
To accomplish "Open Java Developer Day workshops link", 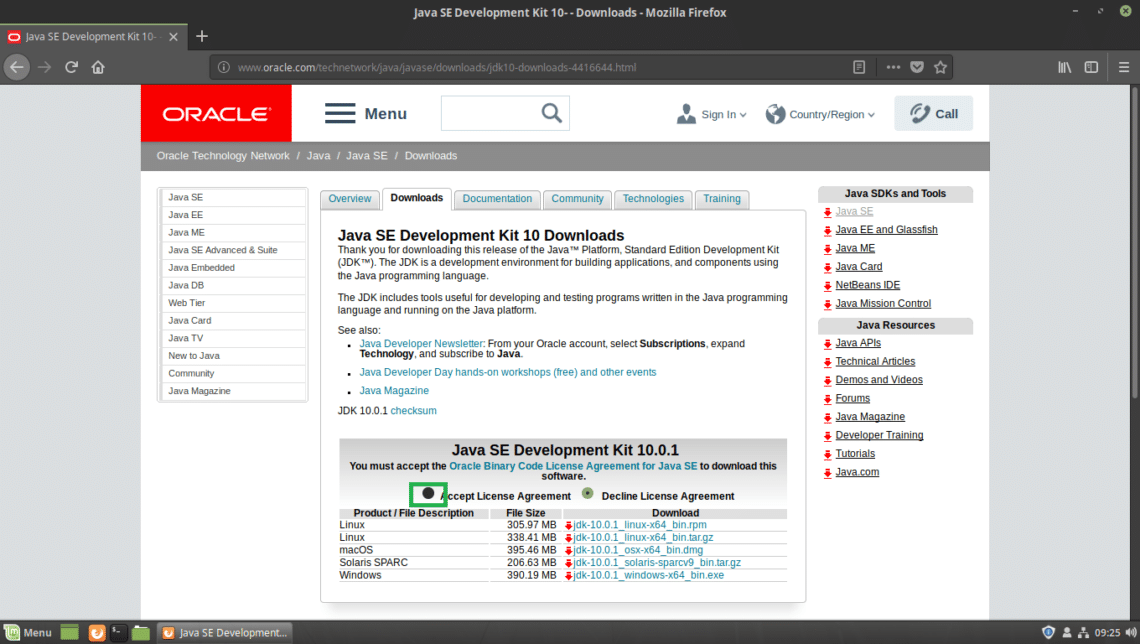I will click(x=507, y=372).
